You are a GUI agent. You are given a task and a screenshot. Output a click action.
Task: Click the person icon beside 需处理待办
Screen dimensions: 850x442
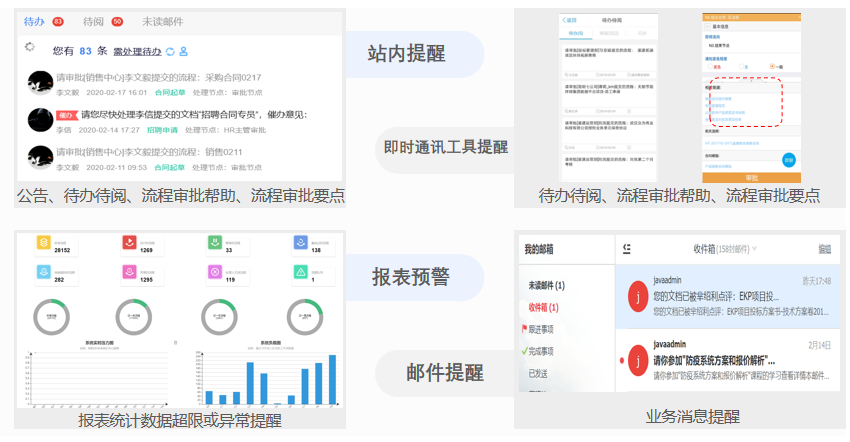183,52
